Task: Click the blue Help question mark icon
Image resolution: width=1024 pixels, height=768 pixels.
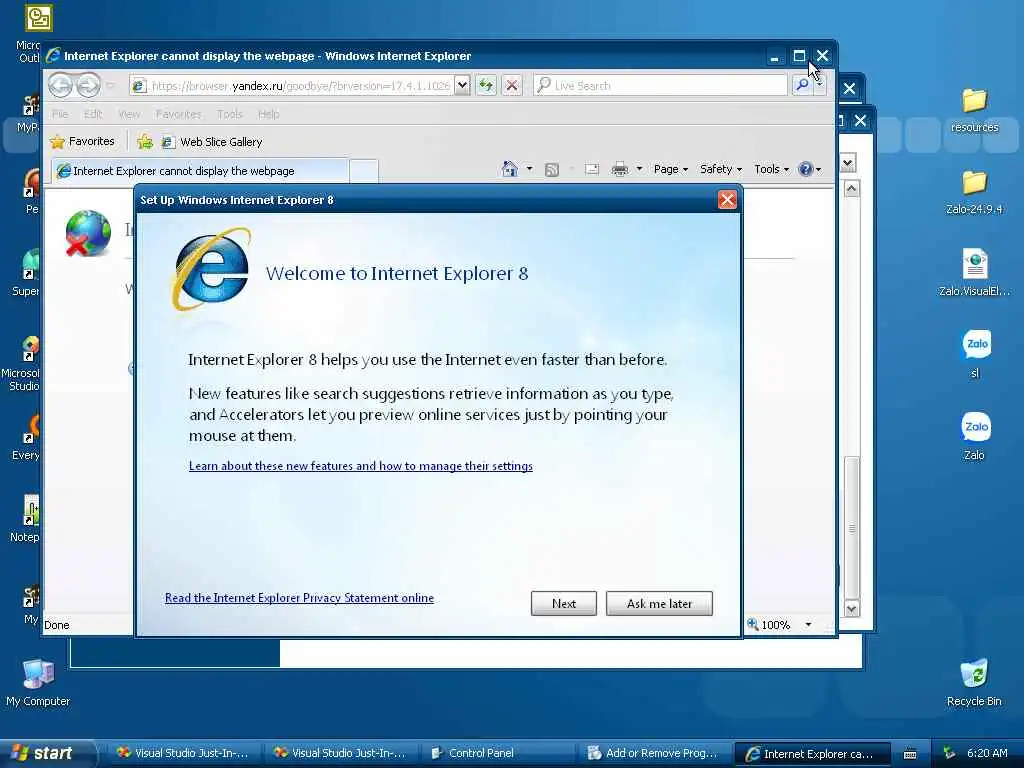Action: click(806, 169)
